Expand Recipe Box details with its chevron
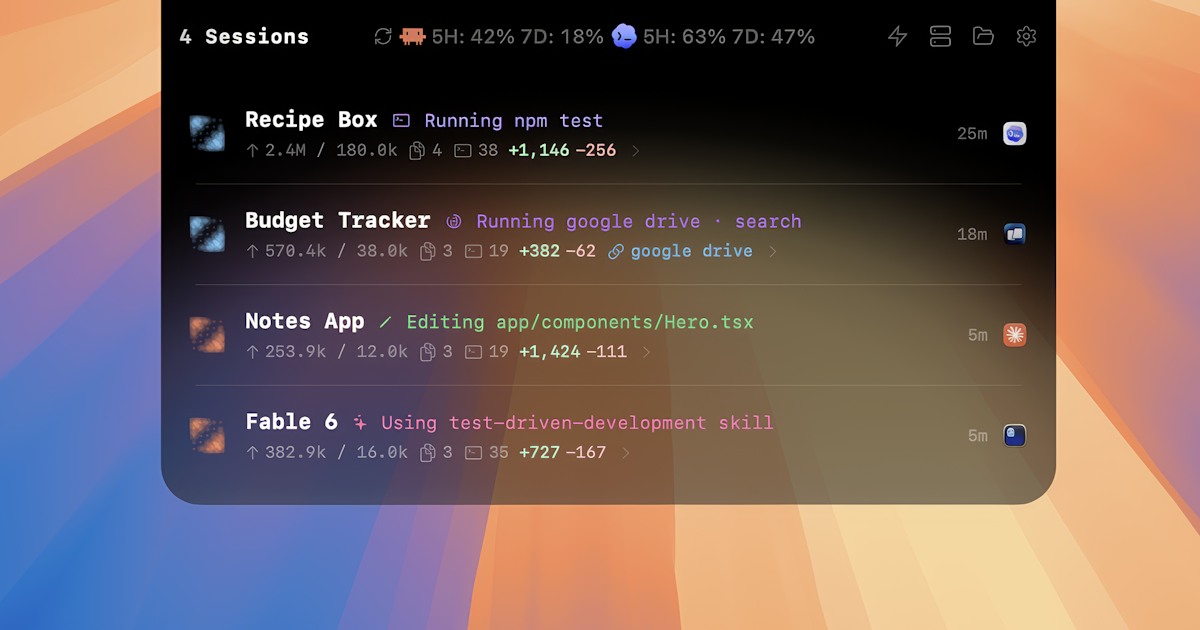This screenshot has width=1200, height=630. [636, 151]
